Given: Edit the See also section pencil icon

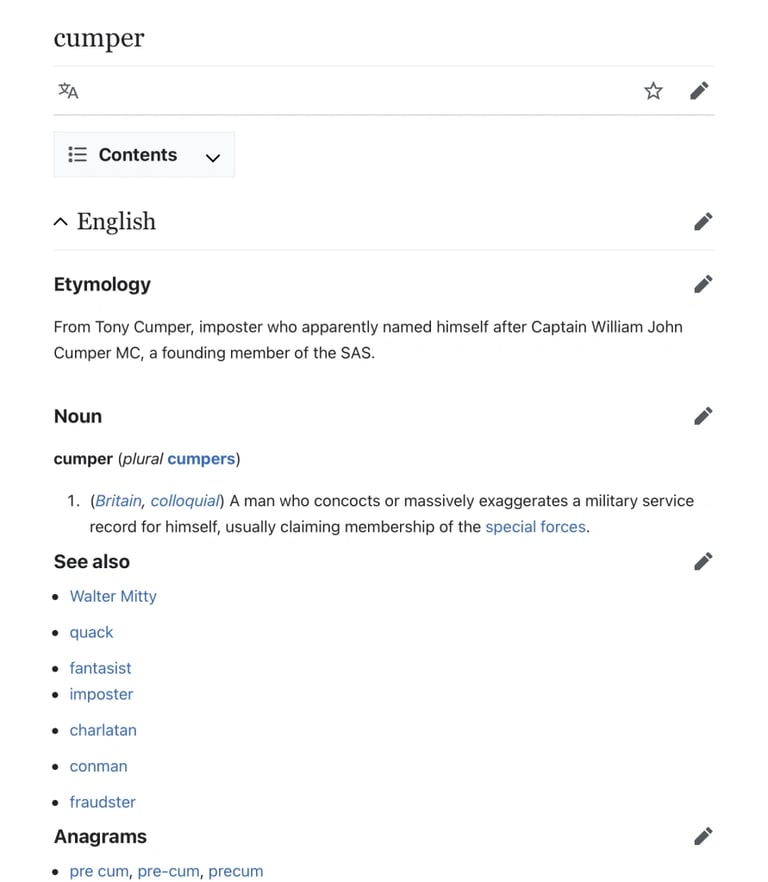Looking at the screenshot, I should [703, 561].
